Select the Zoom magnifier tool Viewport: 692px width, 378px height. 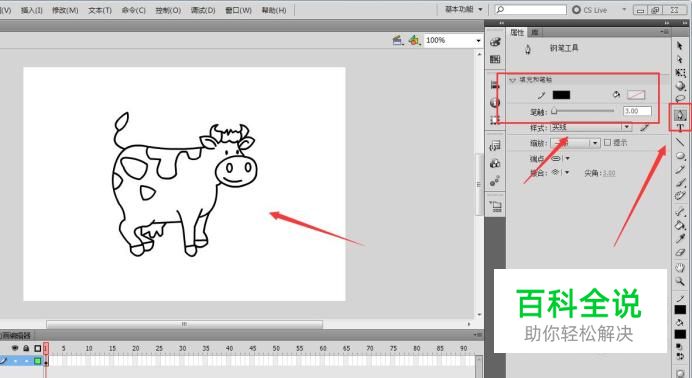[x=680, y=281]
